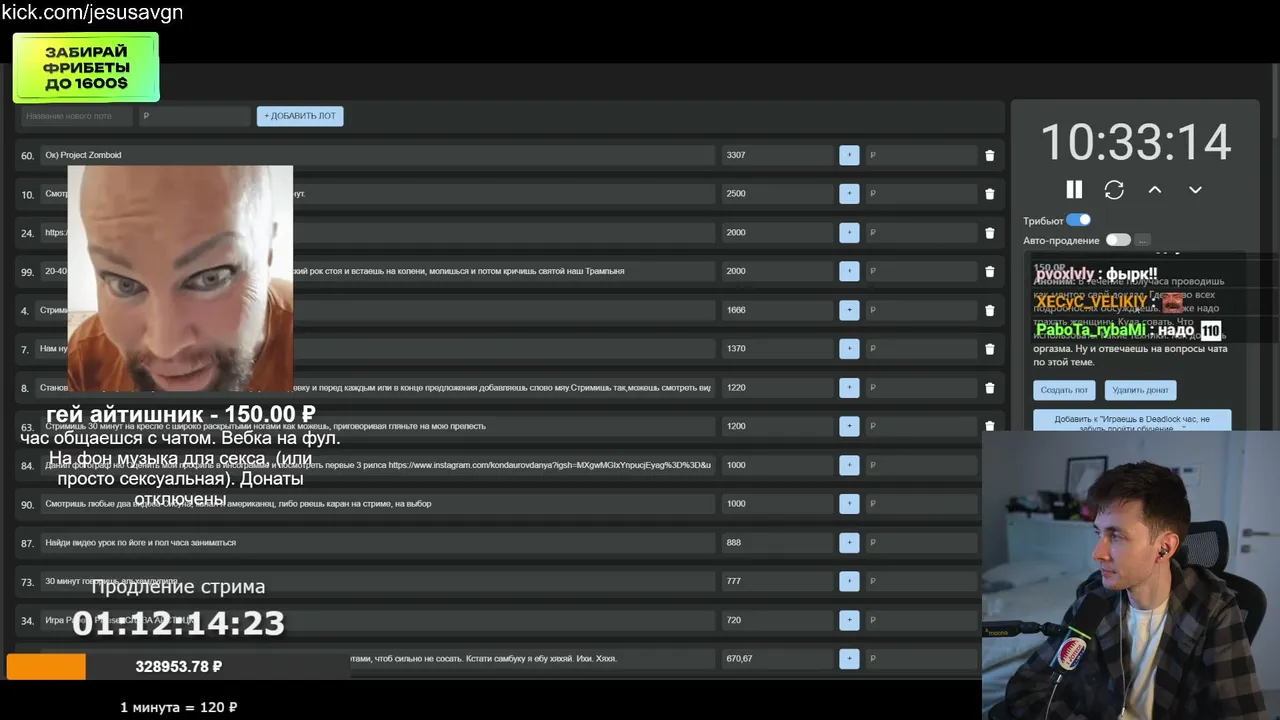Edit lot 63 armchair stream description
This screenshot has width=1280, height=720.
378,426
